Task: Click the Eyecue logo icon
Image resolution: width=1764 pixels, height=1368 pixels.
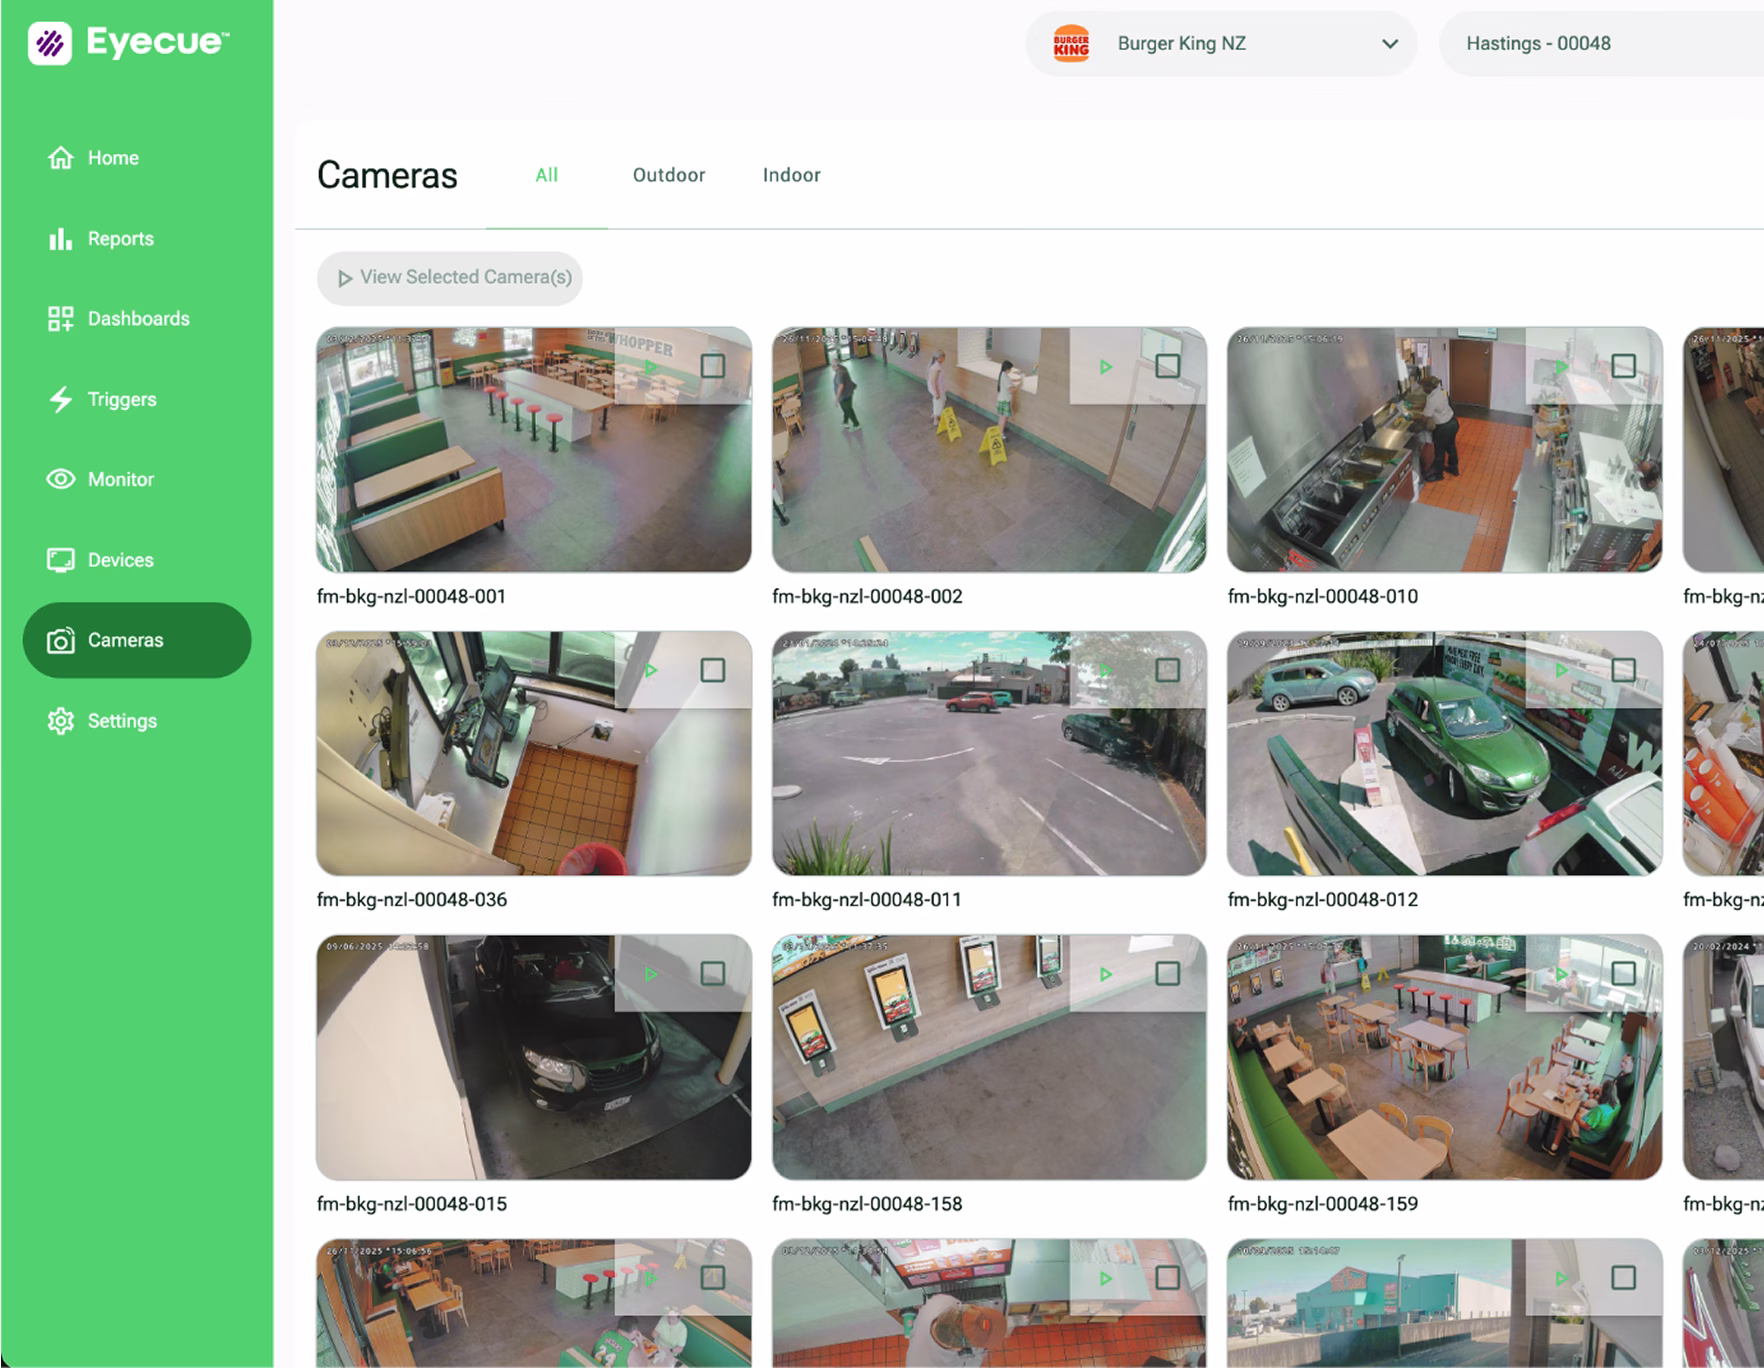Action: point(50,43)
